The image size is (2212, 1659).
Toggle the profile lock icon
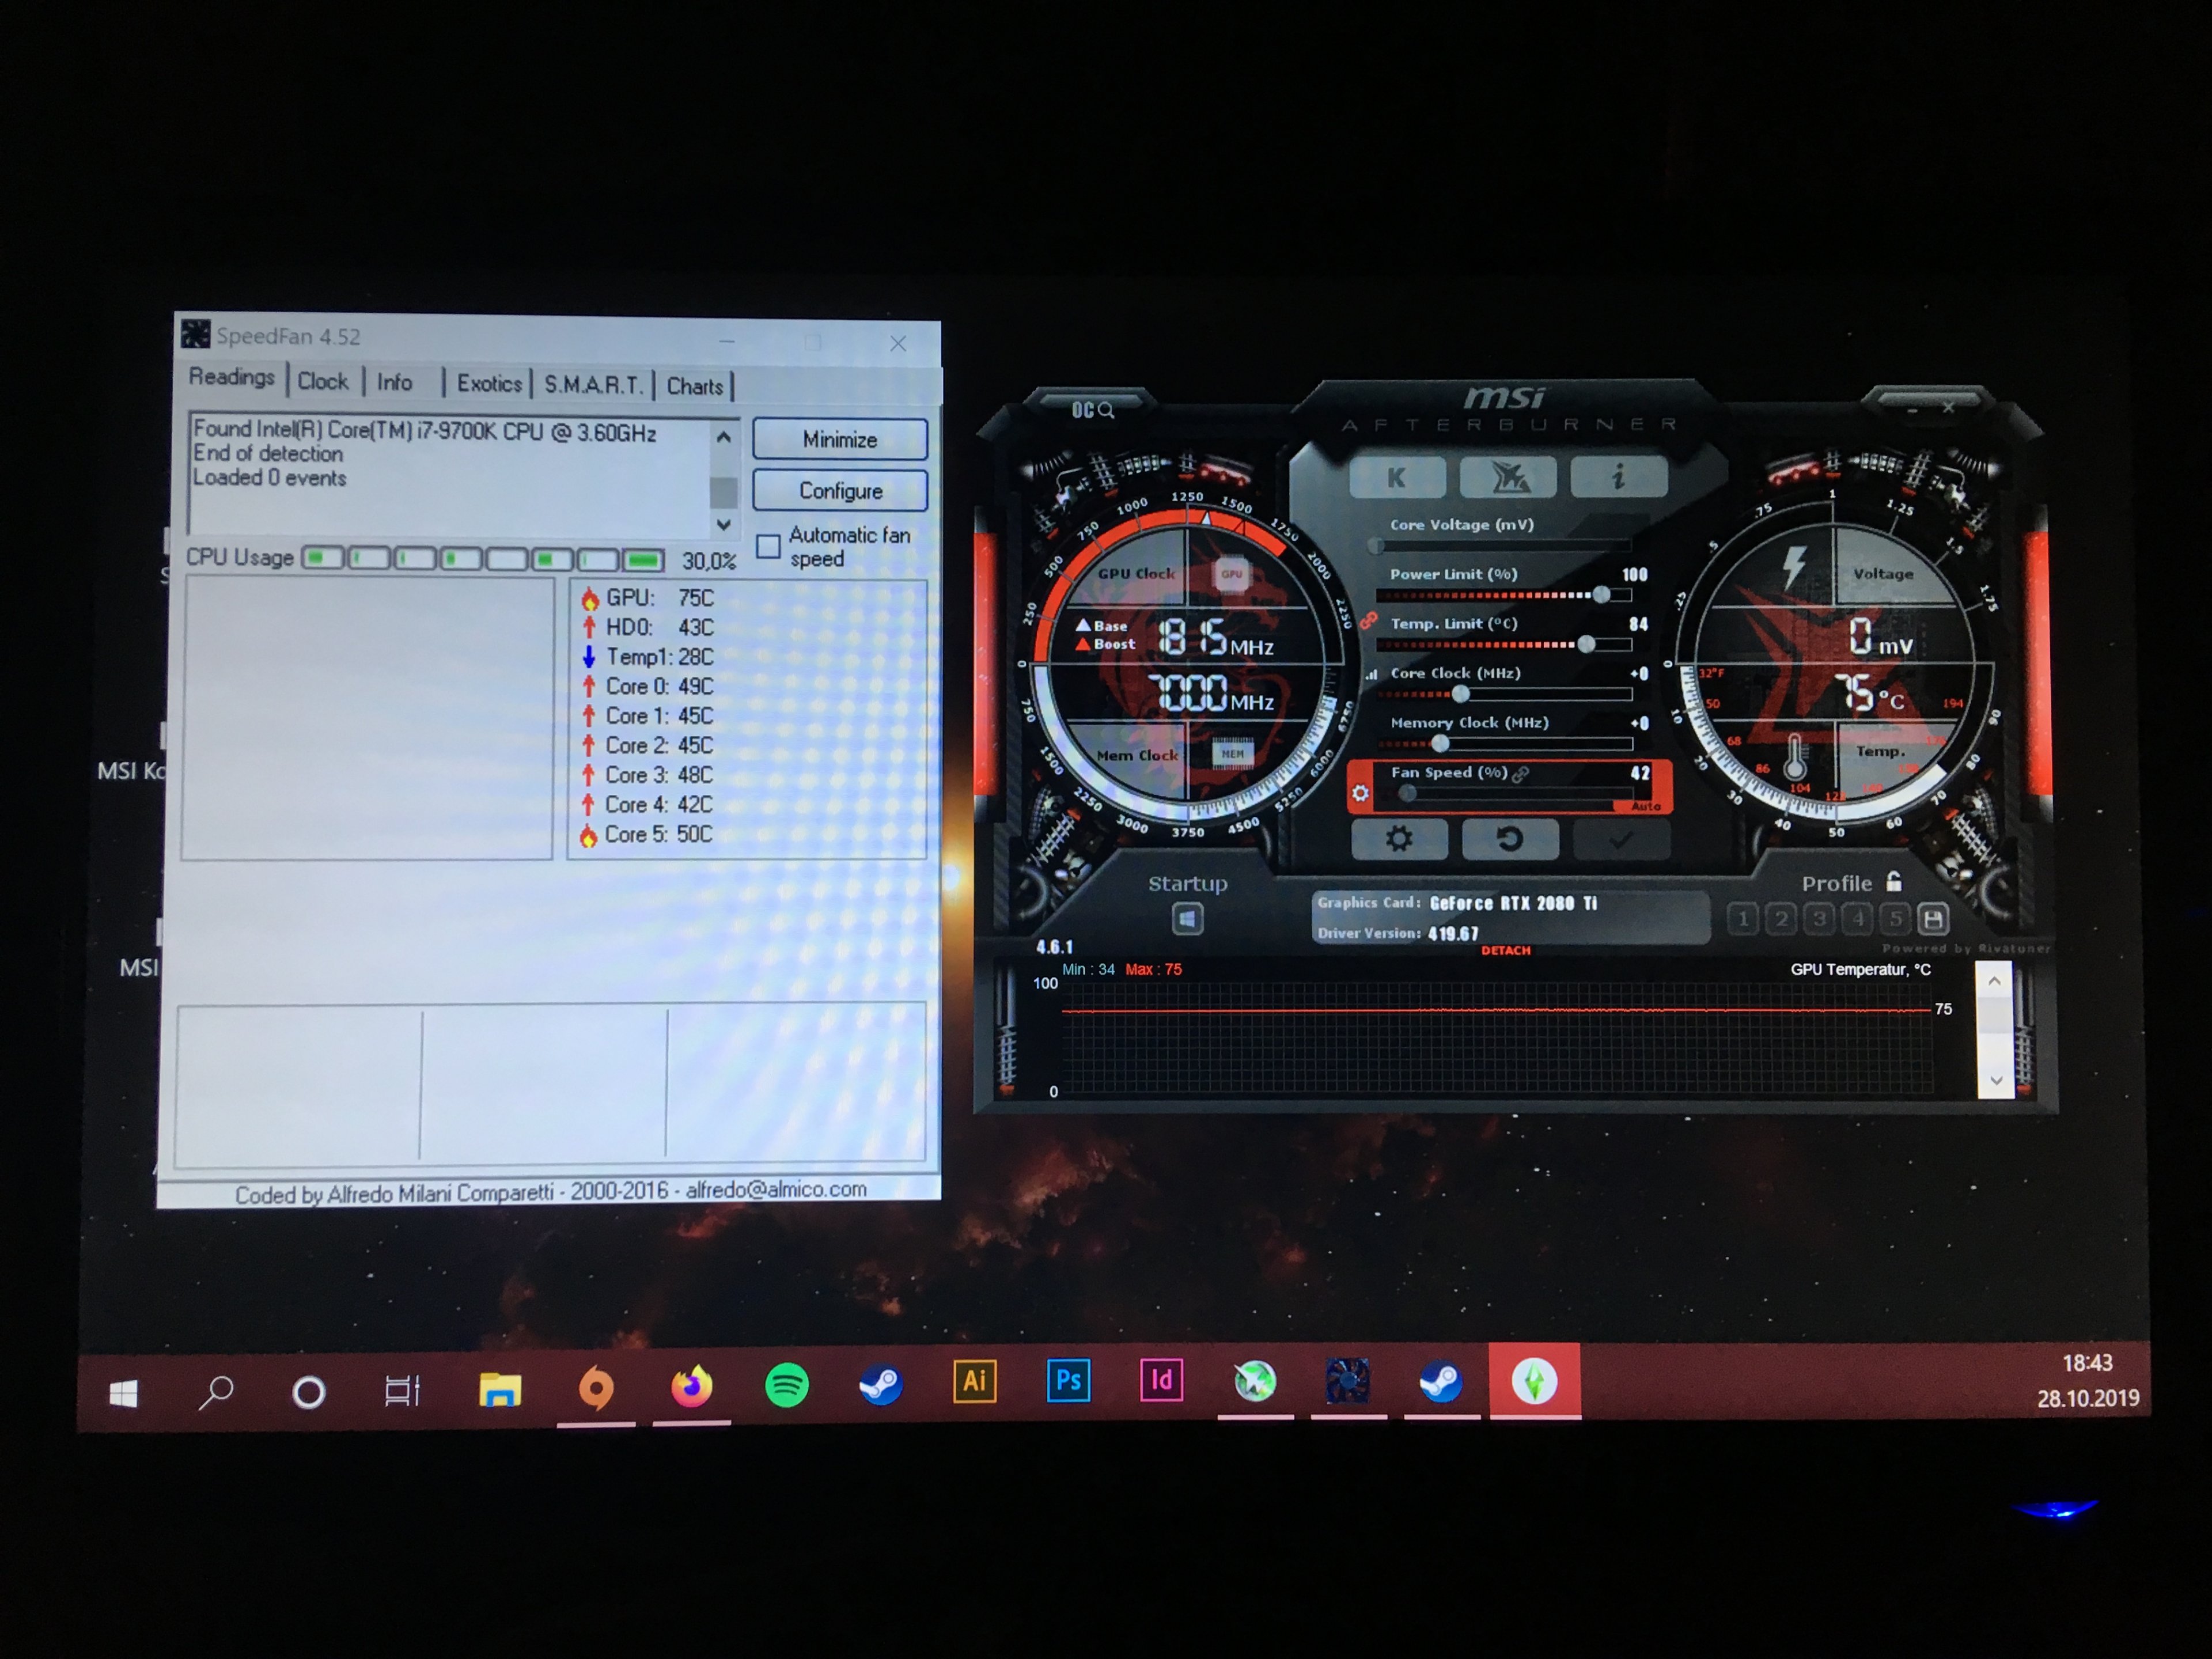(1893, 881)
